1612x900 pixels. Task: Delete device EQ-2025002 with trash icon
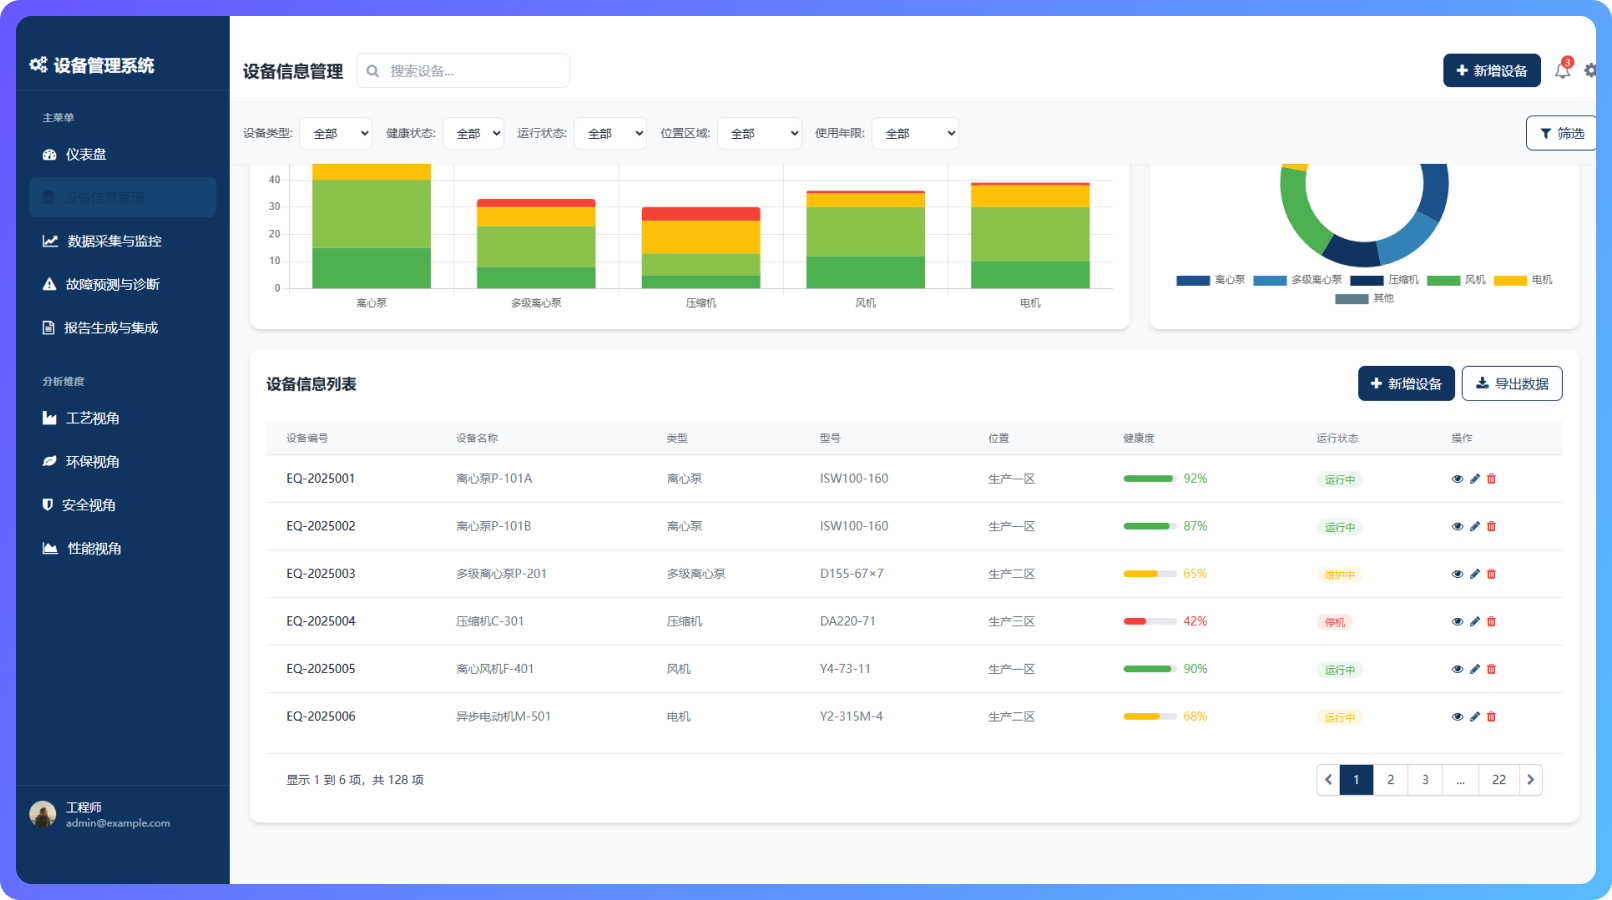pyautogui.click(x=1491, y=526)
